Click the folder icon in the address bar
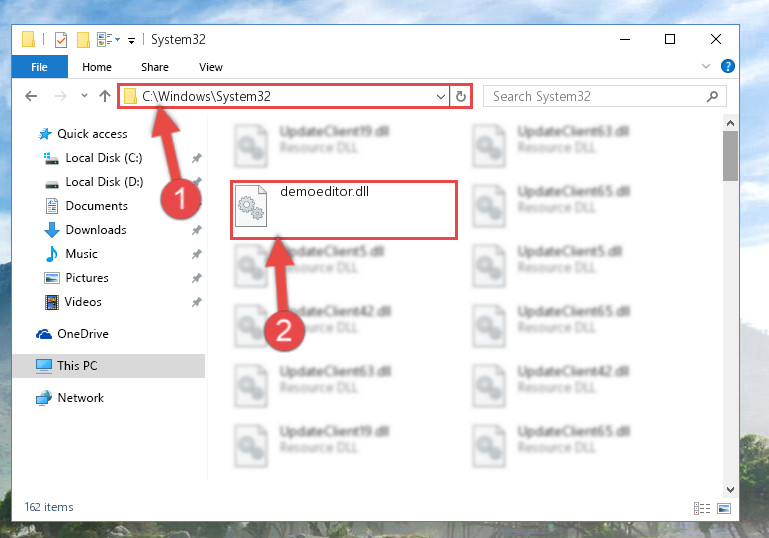Screen dimensions: 769x538 (130, 97)
